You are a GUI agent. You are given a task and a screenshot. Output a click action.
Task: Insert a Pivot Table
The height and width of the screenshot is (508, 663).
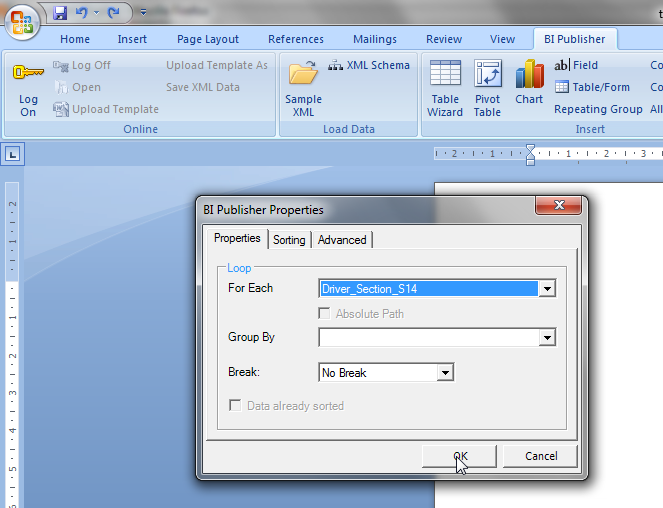tap(488, 88)
